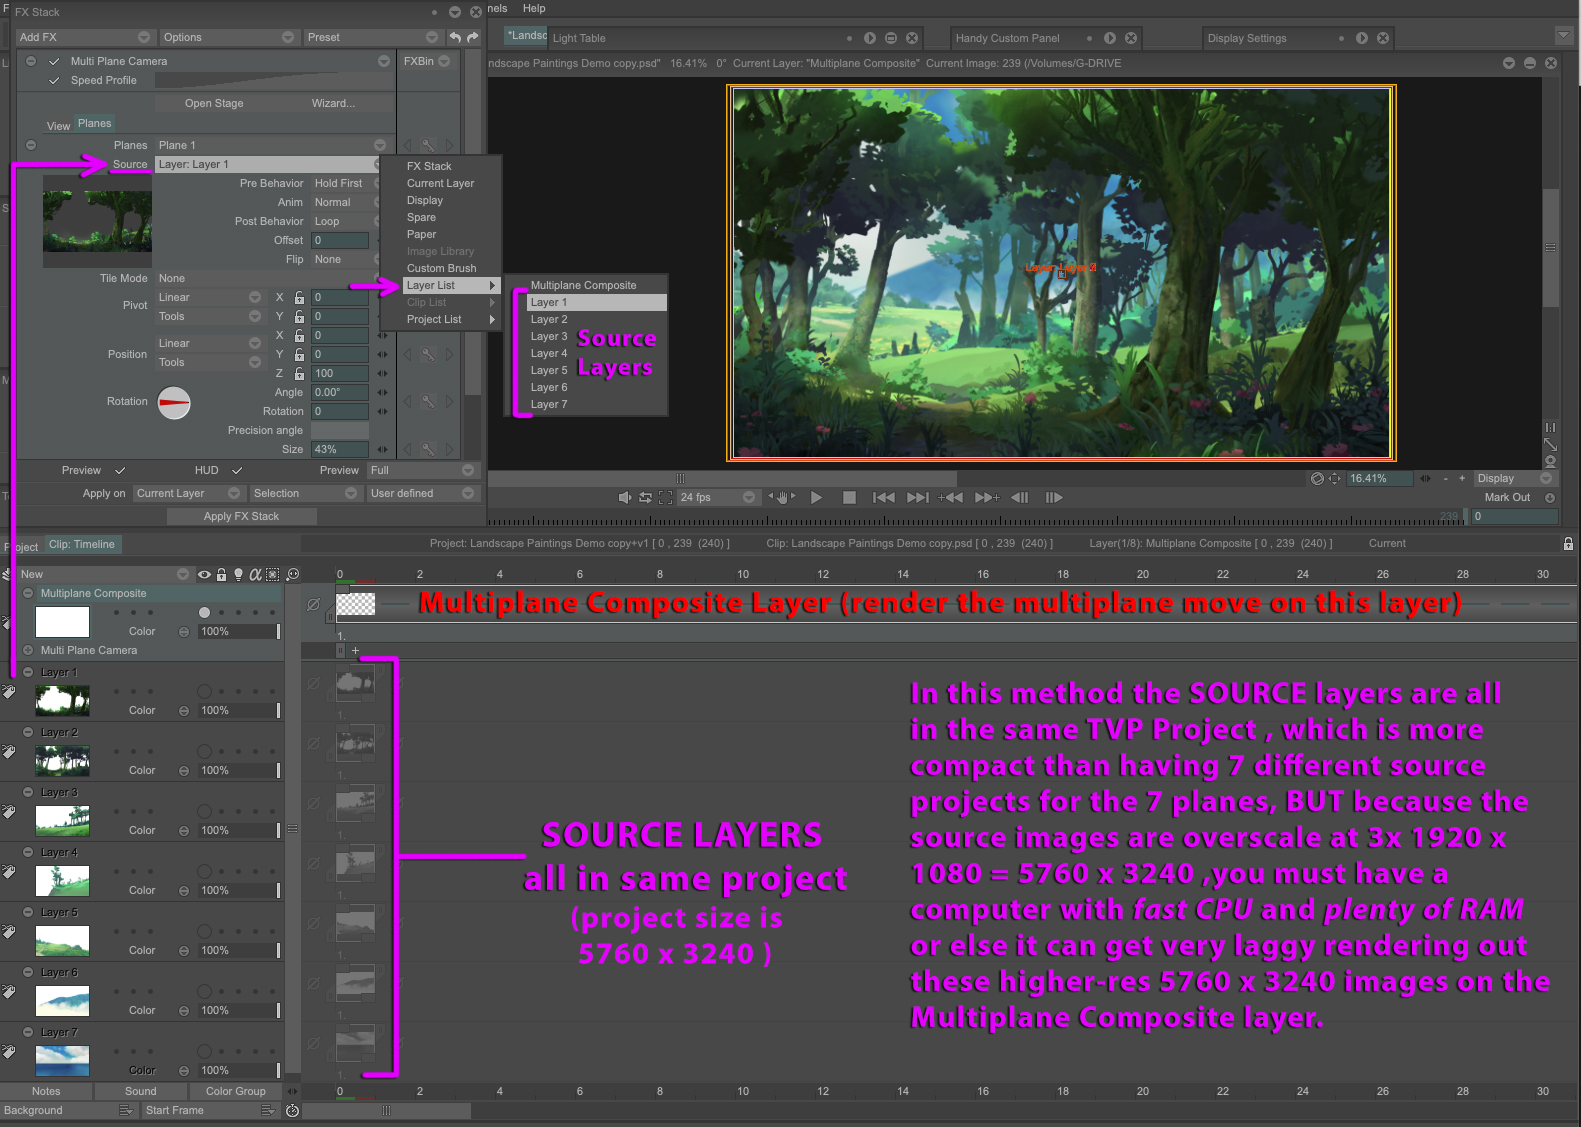Click the Layer 1 tag icon
1581x1127 pixels.
[x=9, y=691]
